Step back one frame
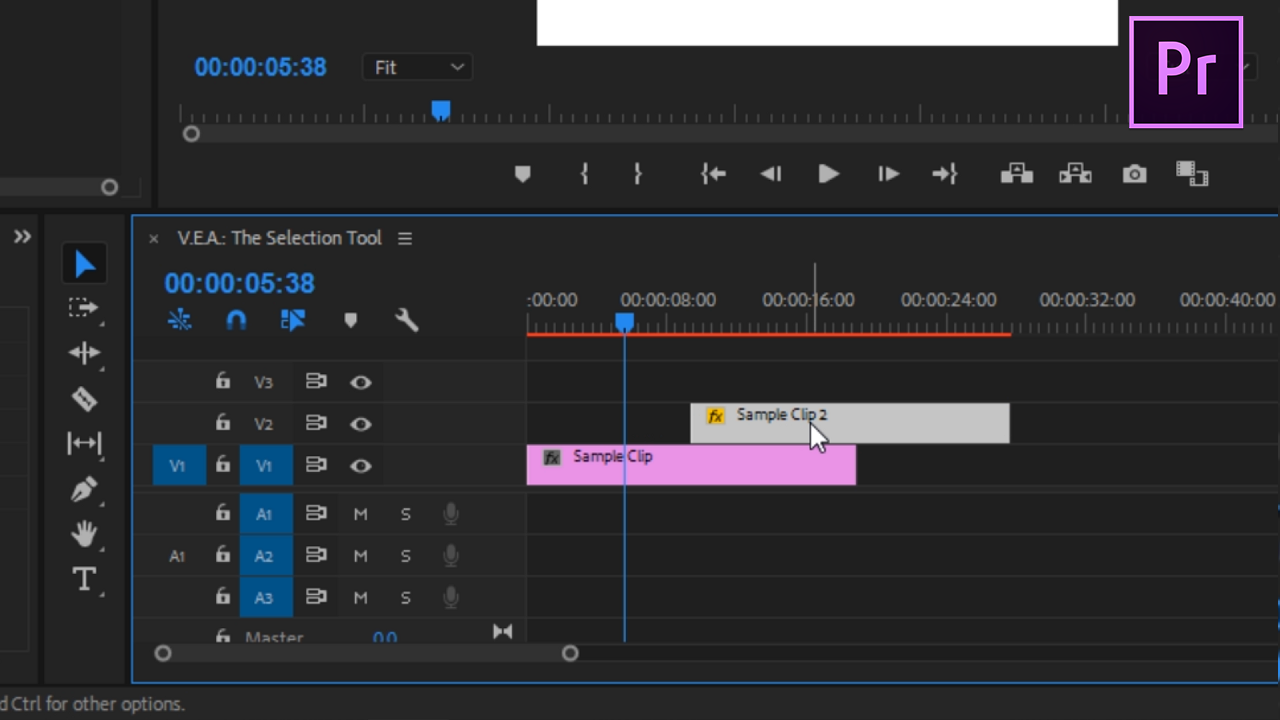This screenshot has width=1280, height=720. pyautogui.click(x=770, y=174)
